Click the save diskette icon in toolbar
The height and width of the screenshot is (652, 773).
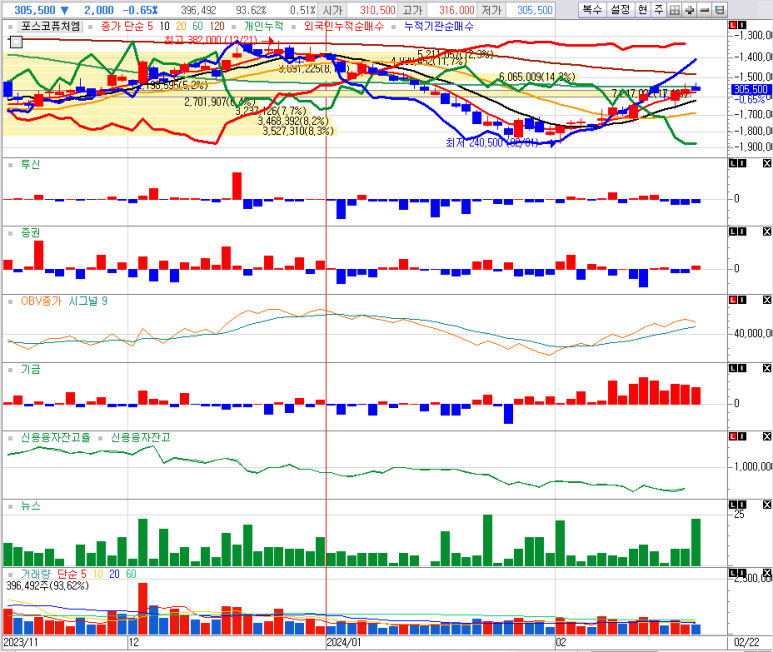(720, 9)
